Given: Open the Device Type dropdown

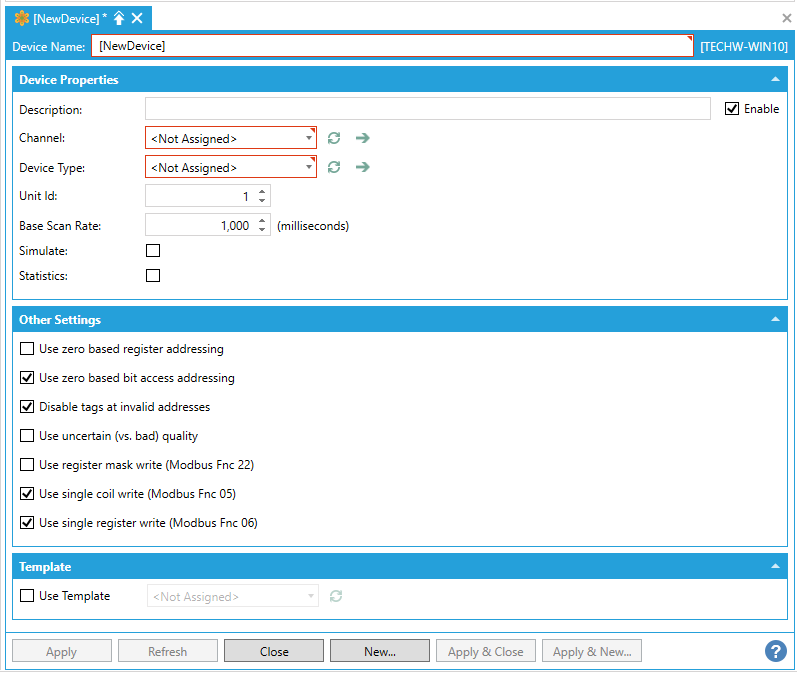Looking at the screenshot, I should coord(231,167).
